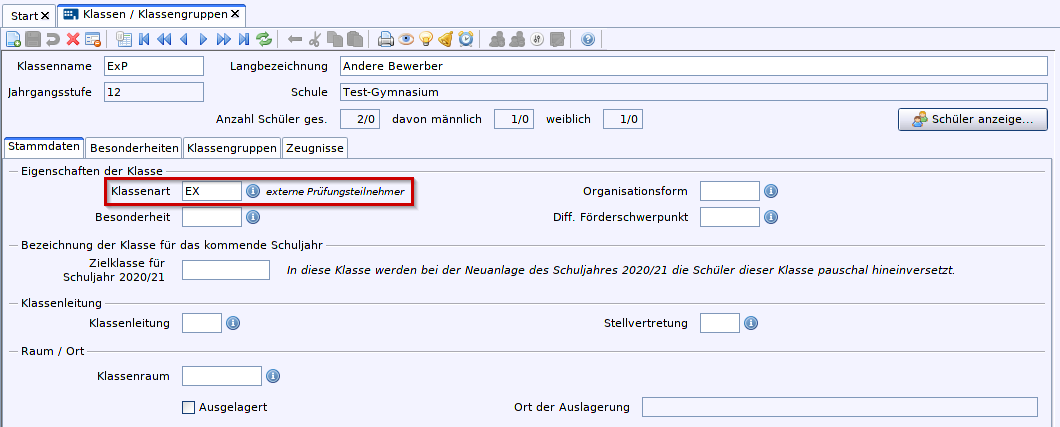The image size is (1060, 427).
Task: Open the list view table icon
Action: [124, 39]
